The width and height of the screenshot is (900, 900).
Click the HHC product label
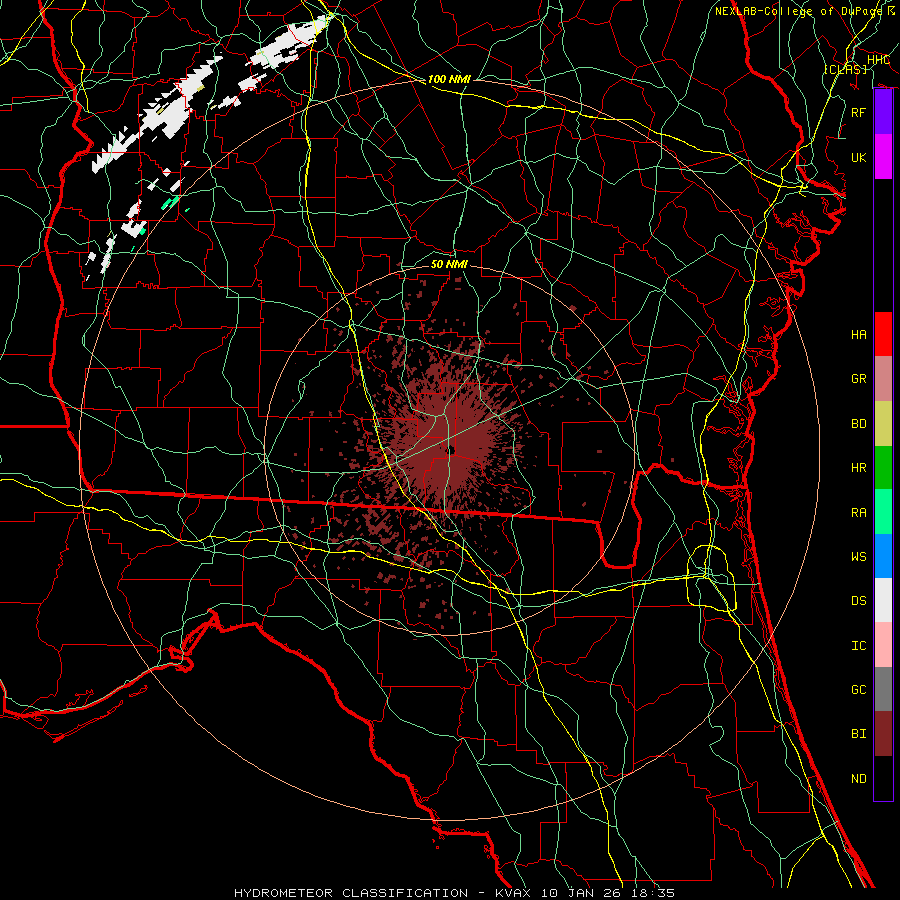click(878, 60)
